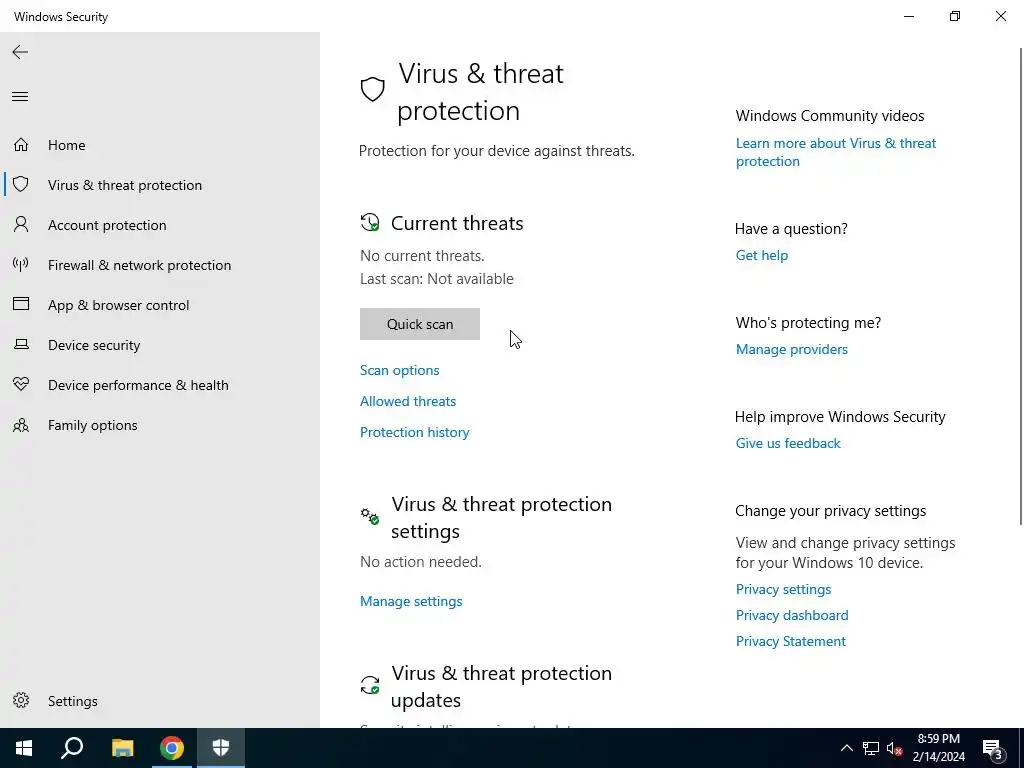The height and width of the screenshot is (768, 1024).
Task: Click the protection updates refresh icon
Action: [370, 685]
